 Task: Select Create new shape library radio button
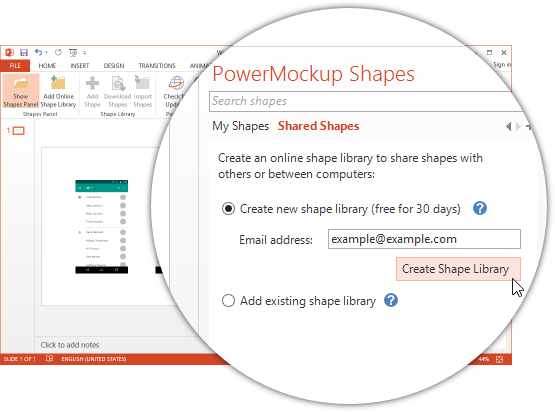tap(228, 208)
